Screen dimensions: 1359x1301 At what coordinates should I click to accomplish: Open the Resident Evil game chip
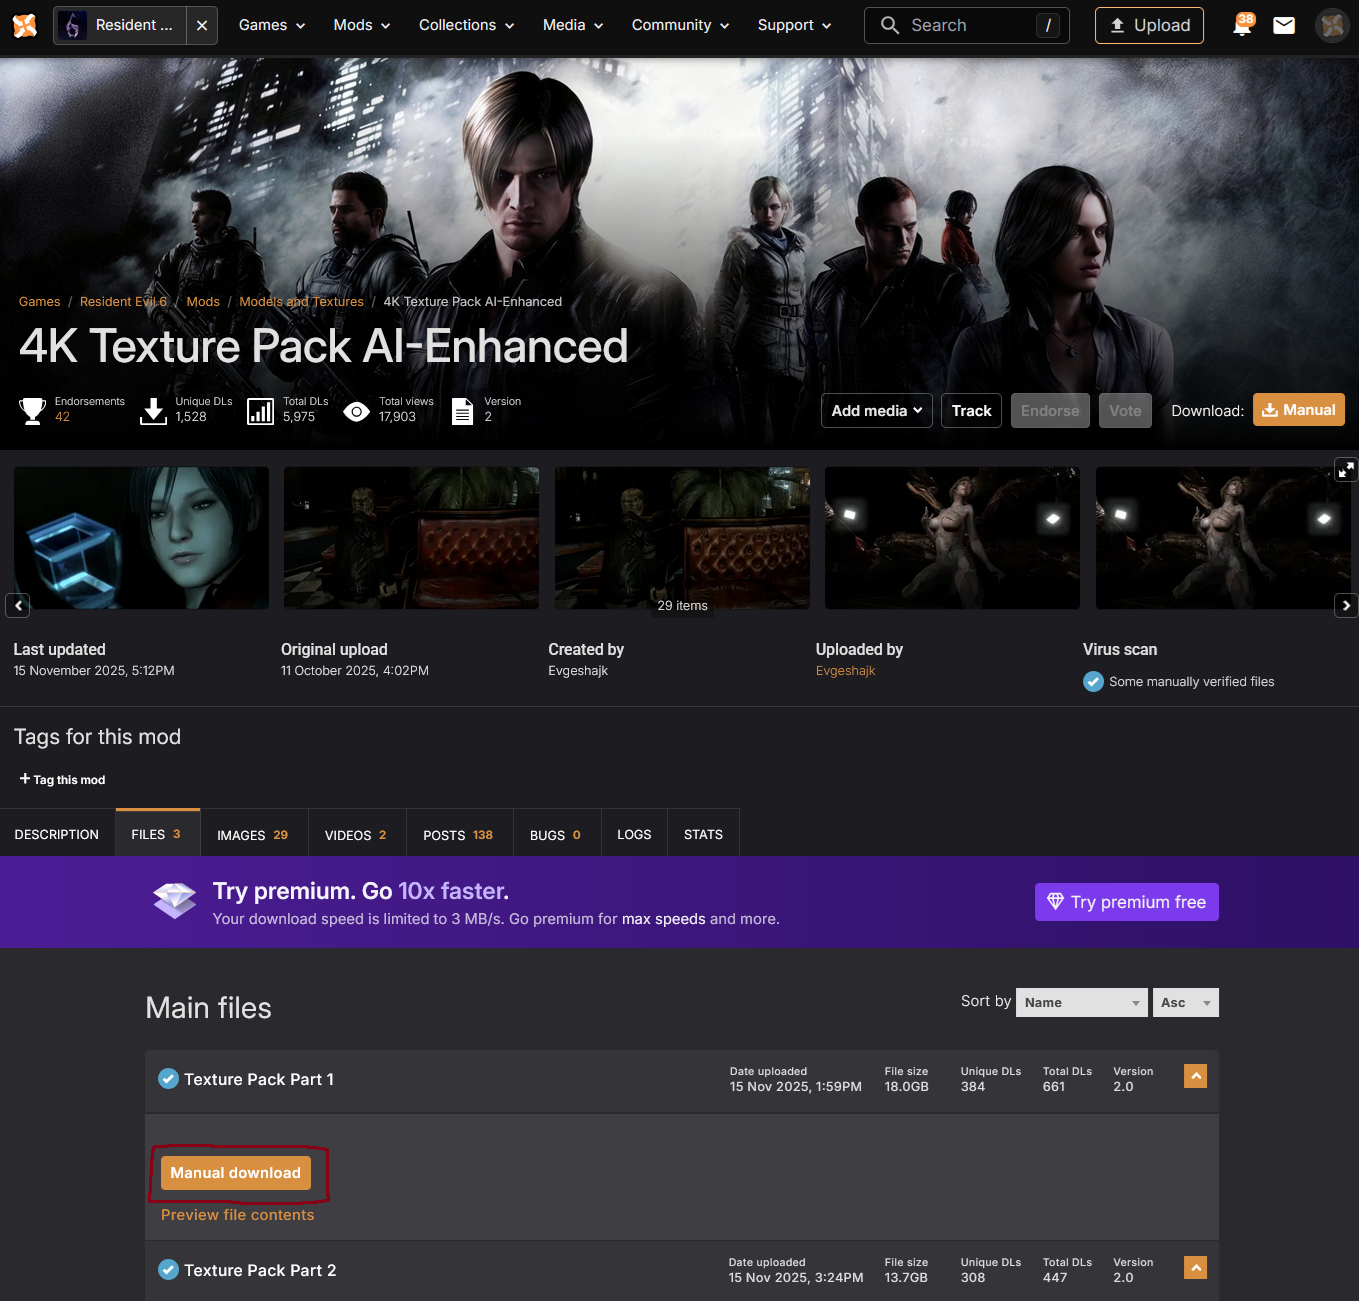point(120,25)
